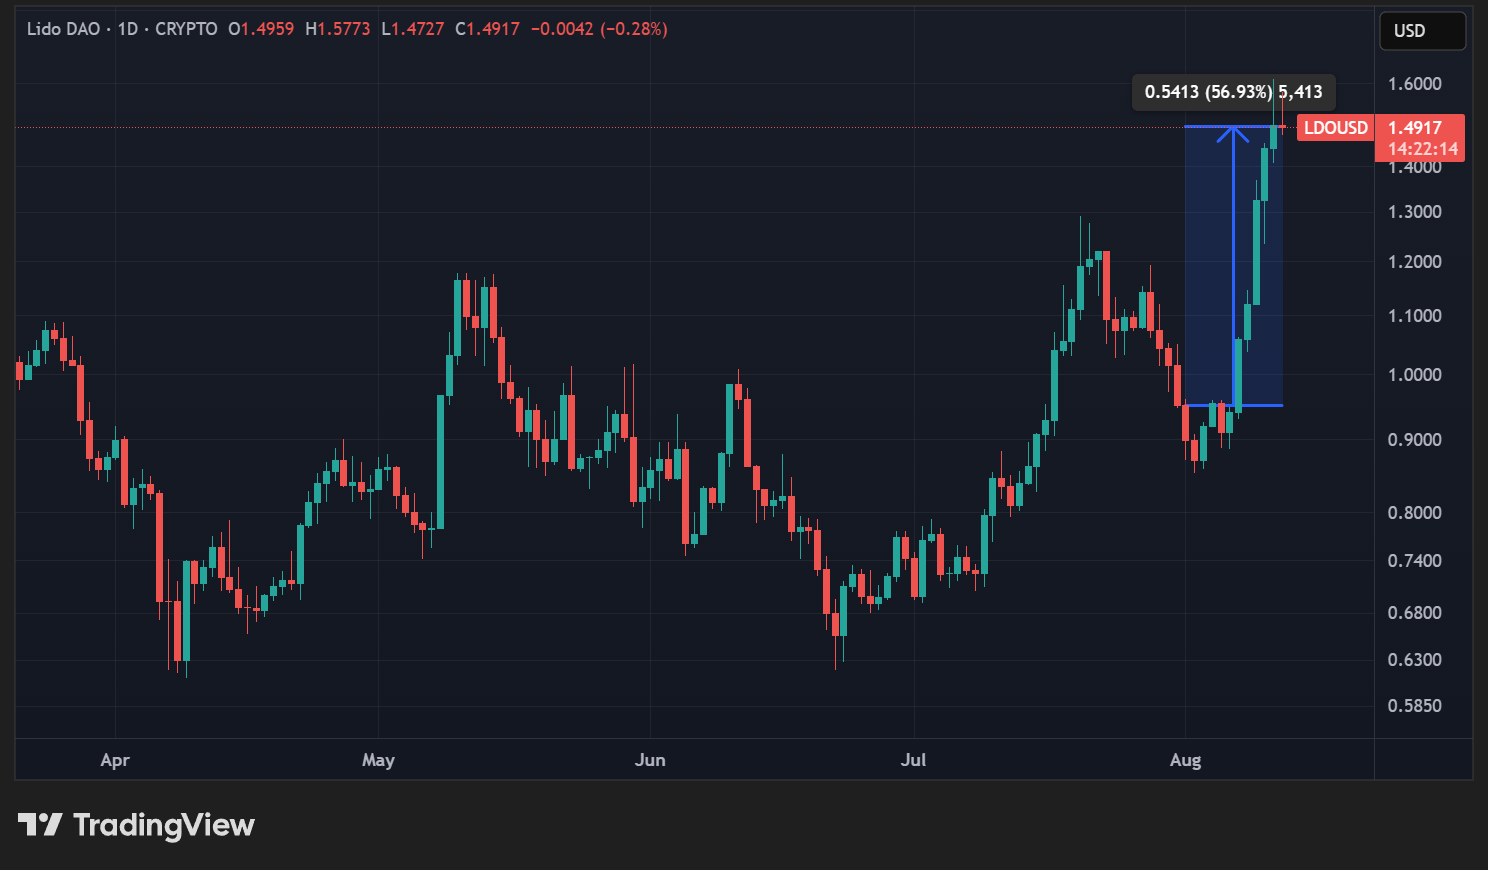The image size is (1488, 870).
Task: Click the May label on time axis
Action: click(x=378, y=760)
